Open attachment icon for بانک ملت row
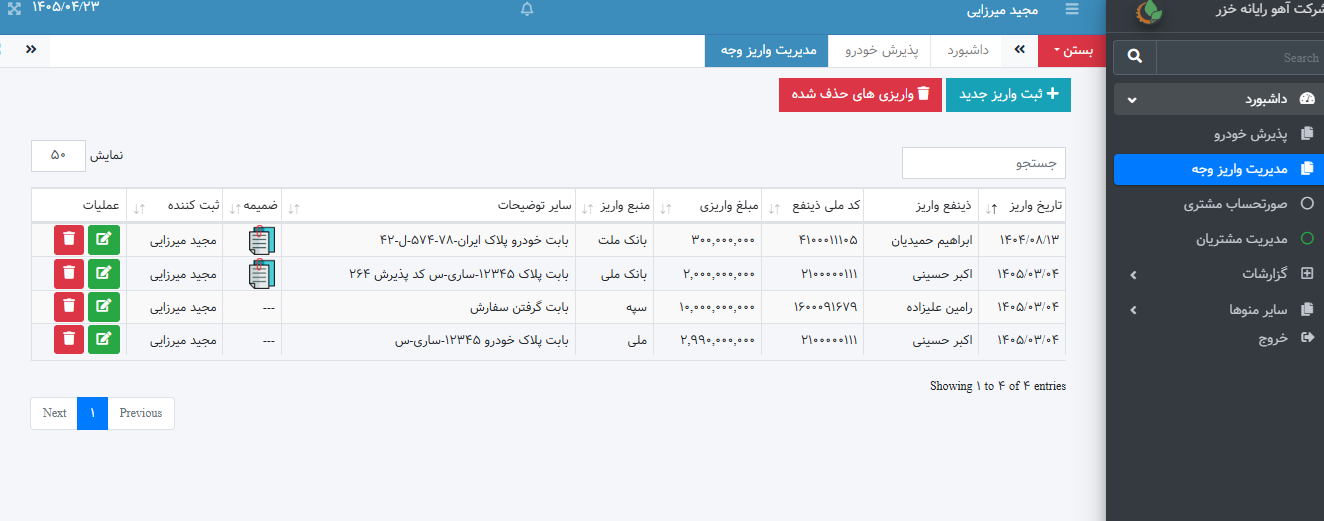Viewport: 1324px width, 521px height. click(x=261, y=240)
